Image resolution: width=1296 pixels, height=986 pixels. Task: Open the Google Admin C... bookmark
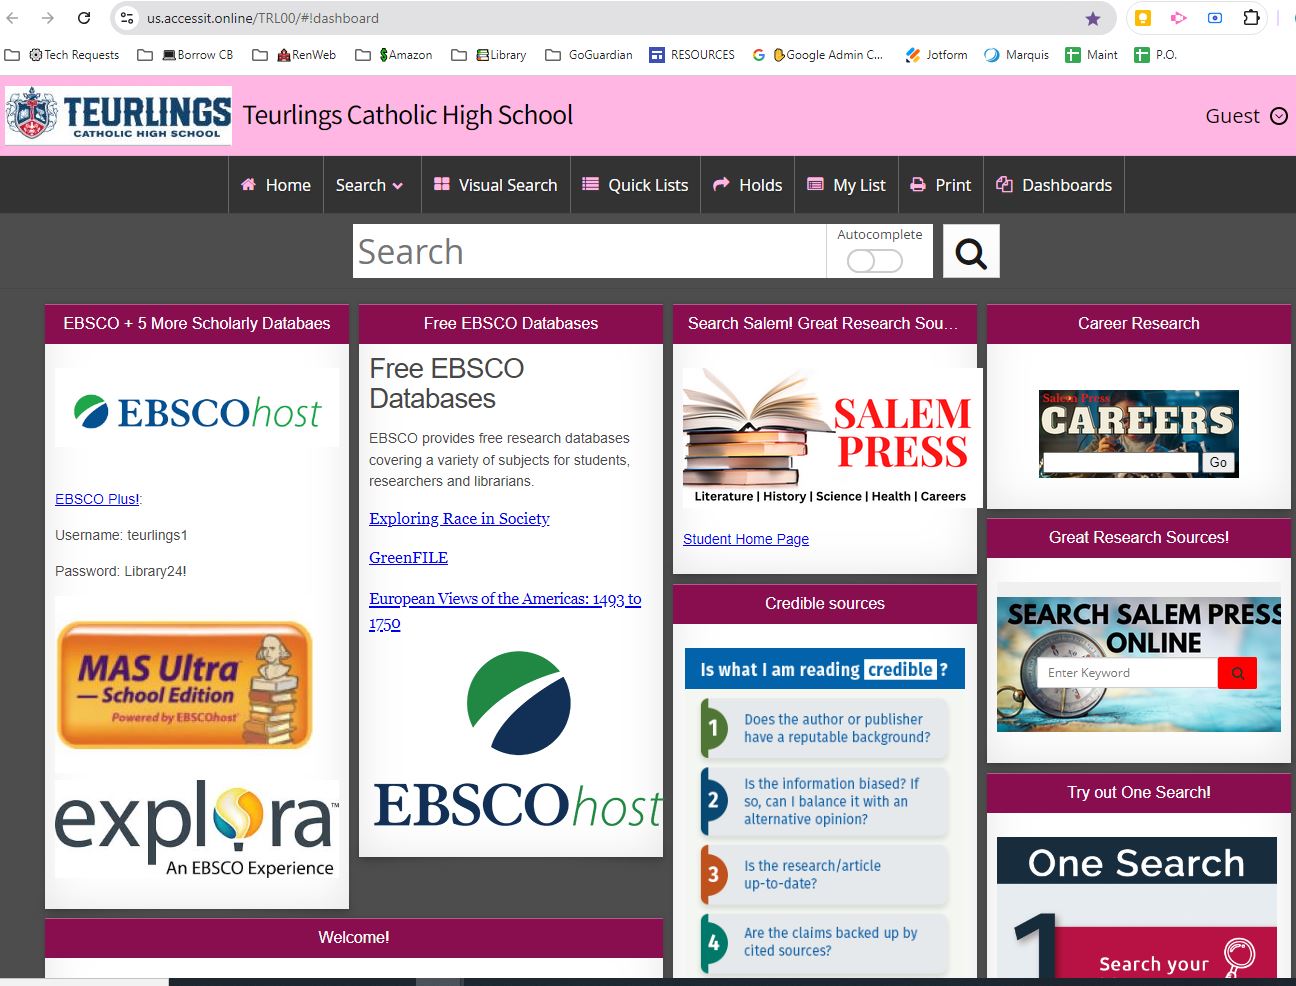click(818, 55)
